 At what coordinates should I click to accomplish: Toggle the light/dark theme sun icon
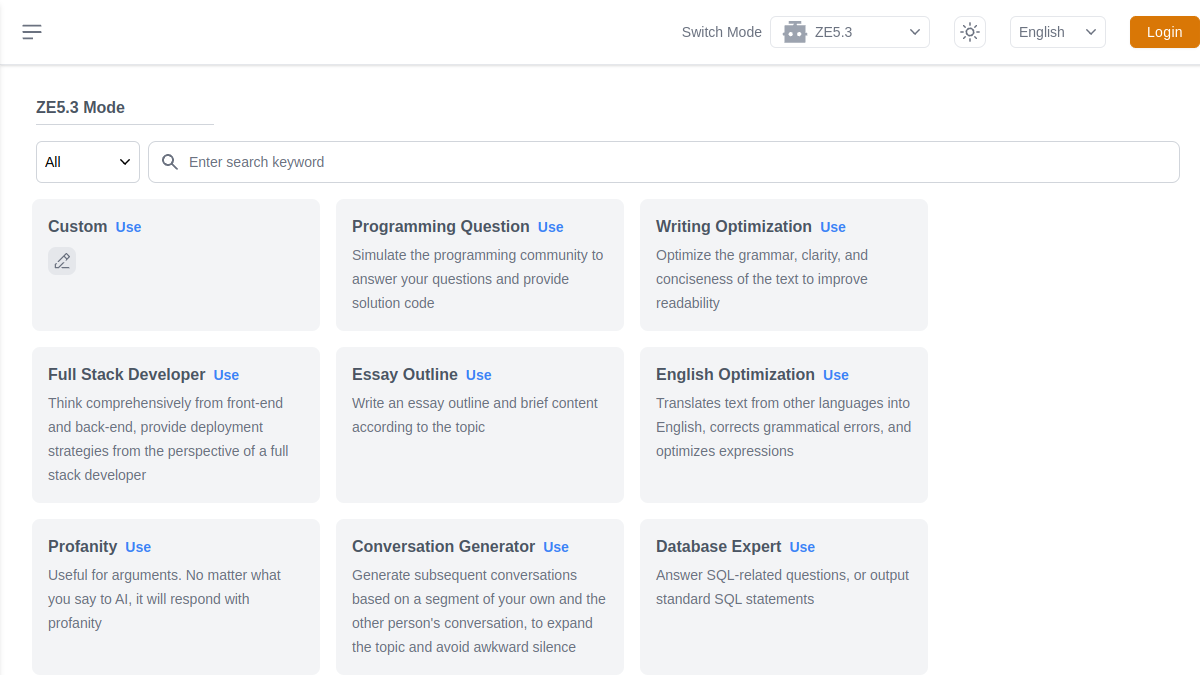(x=969, y=32)
